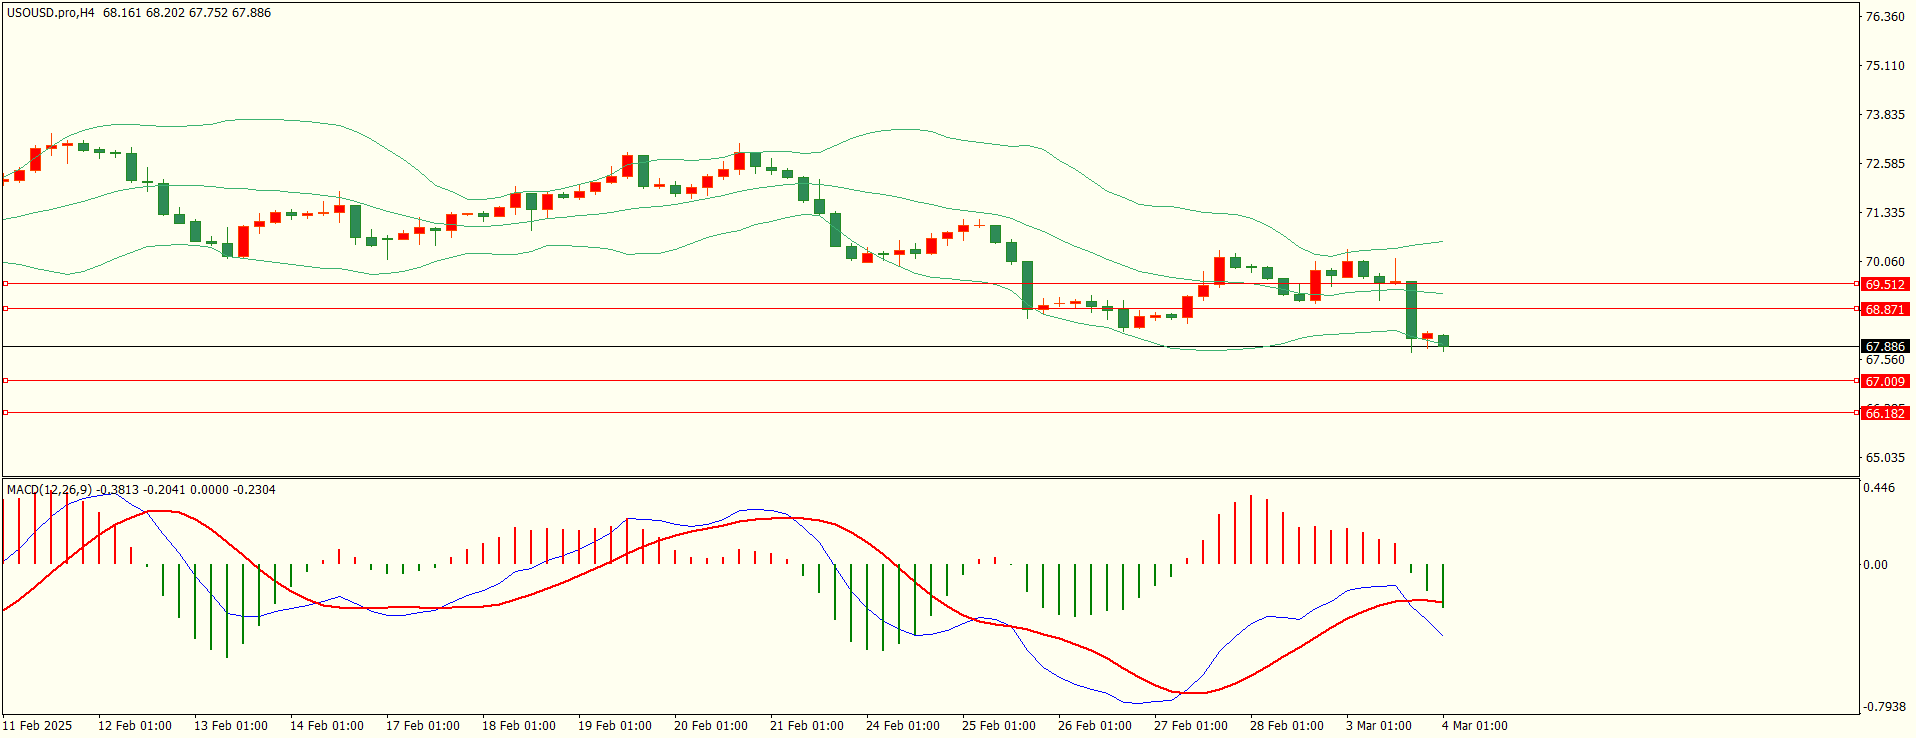The width and height of the screenshot is (1916, 738).
Task: Click the 19 Feb 01:00 time label
Action: point(615,726)
